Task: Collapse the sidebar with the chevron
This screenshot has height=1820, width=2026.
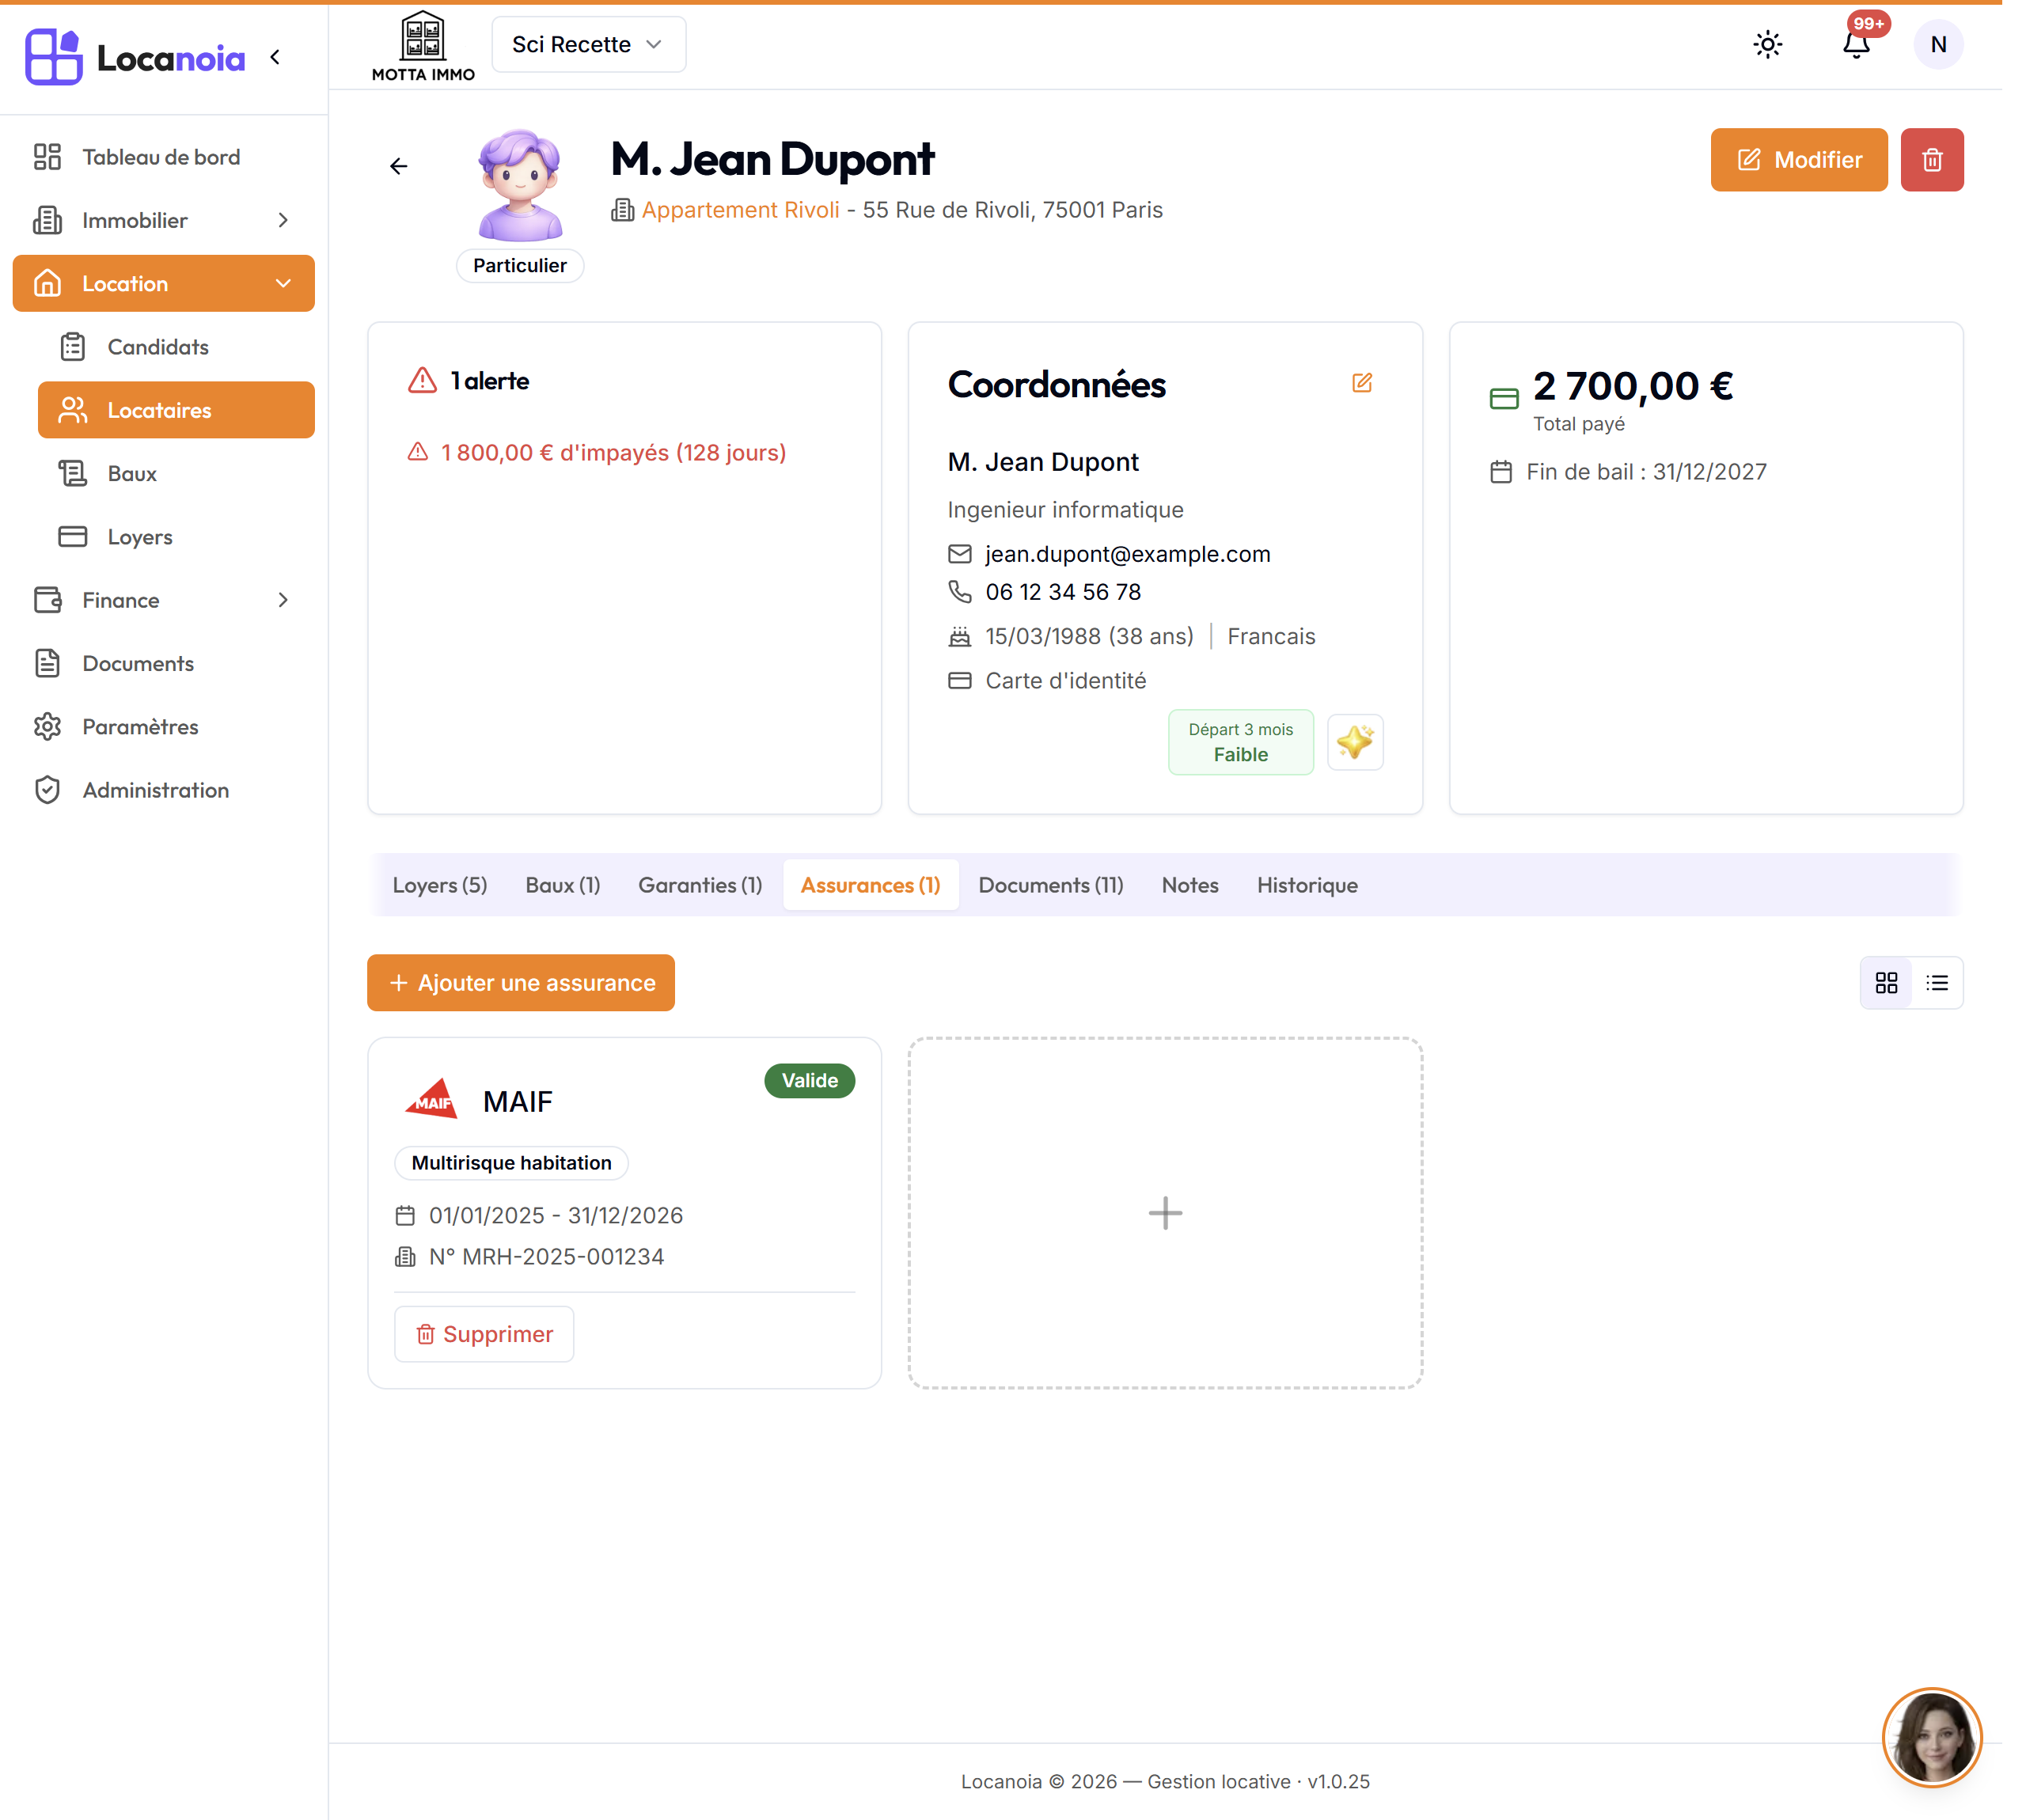Action: [275, 57]
